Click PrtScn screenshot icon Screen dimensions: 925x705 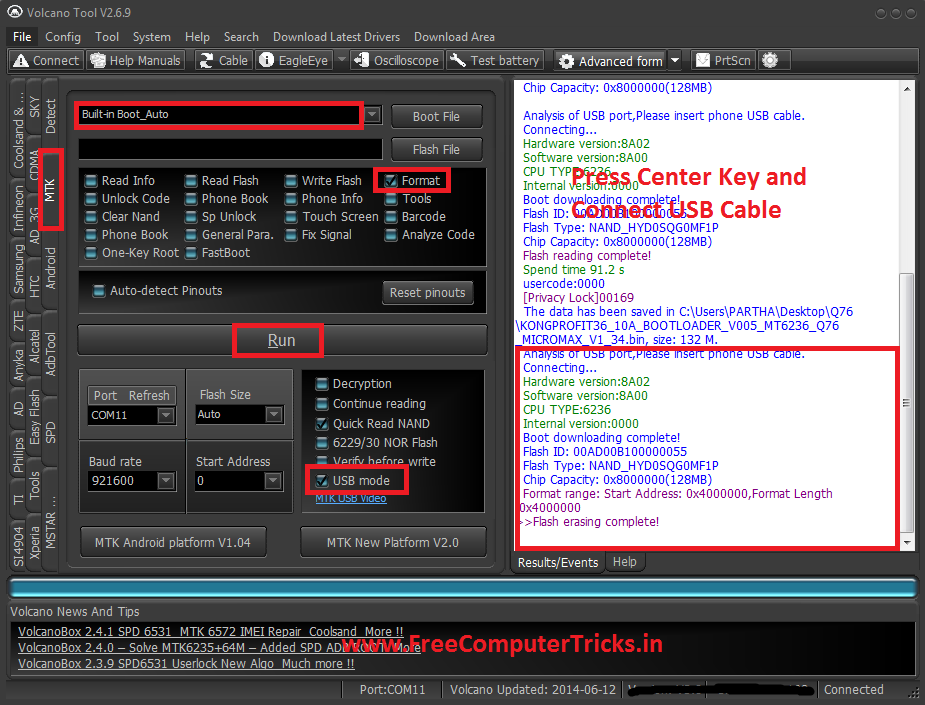click(703, 60)
